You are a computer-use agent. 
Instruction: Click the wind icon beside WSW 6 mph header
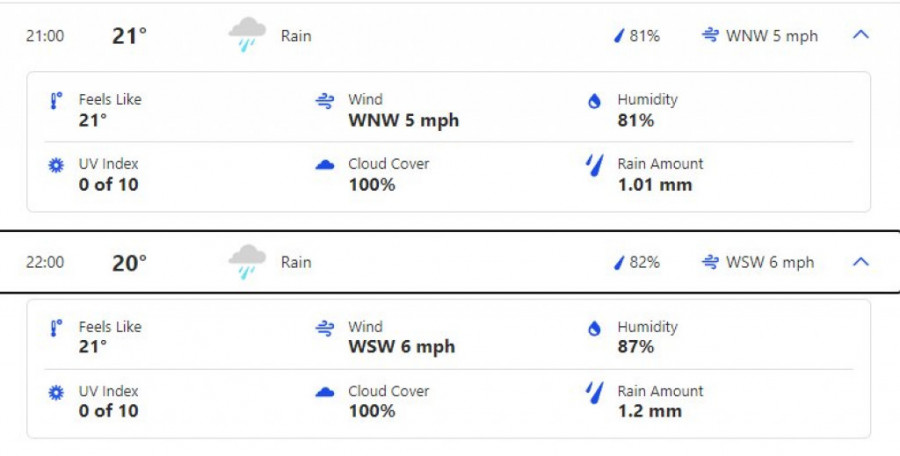click(711, 262)
